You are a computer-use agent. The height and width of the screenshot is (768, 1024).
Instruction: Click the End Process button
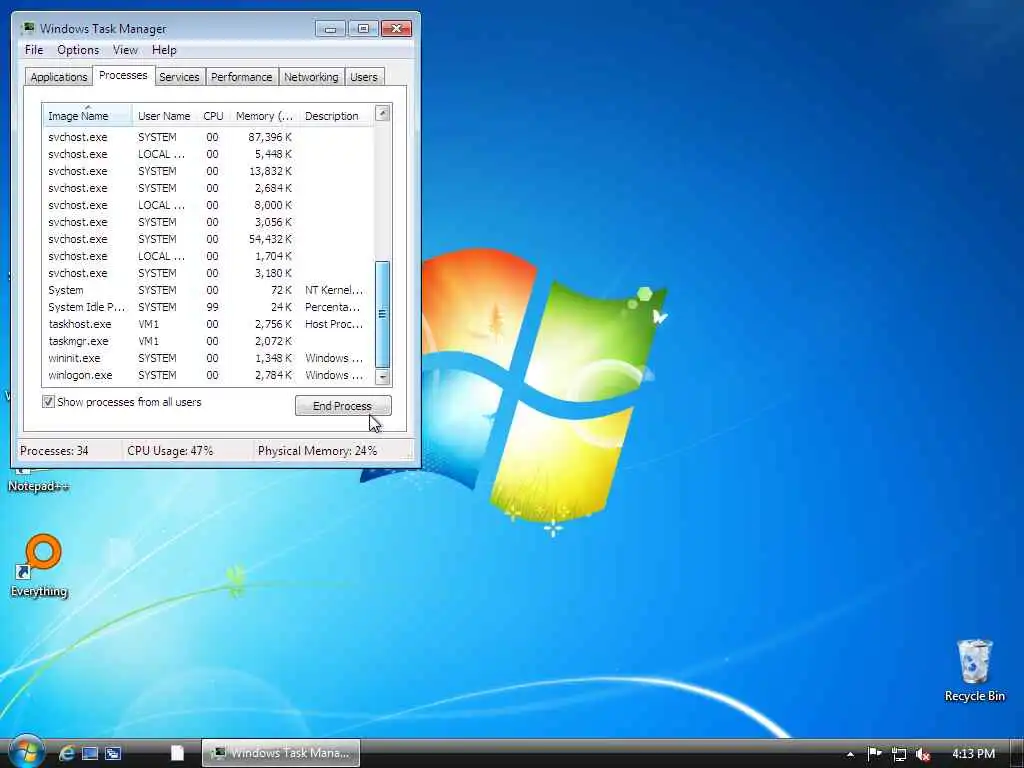pyautogui.click(x=343, y=406)
